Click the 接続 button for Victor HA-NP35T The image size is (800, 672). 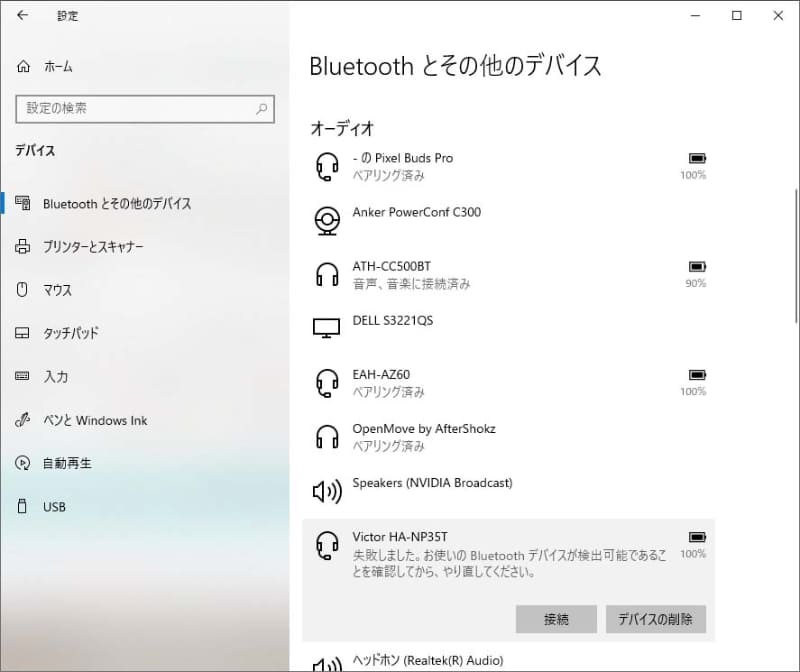point(556,619)
